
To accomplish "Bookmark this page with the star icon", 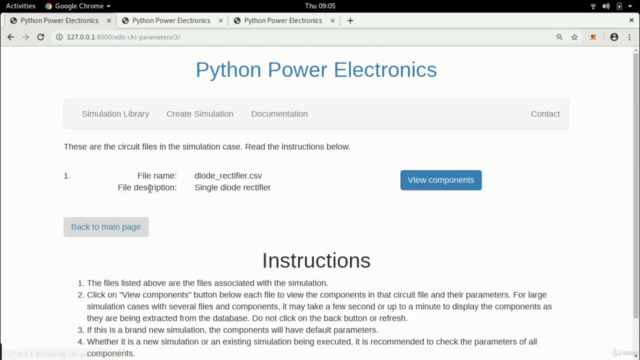I will coord(574,37).
